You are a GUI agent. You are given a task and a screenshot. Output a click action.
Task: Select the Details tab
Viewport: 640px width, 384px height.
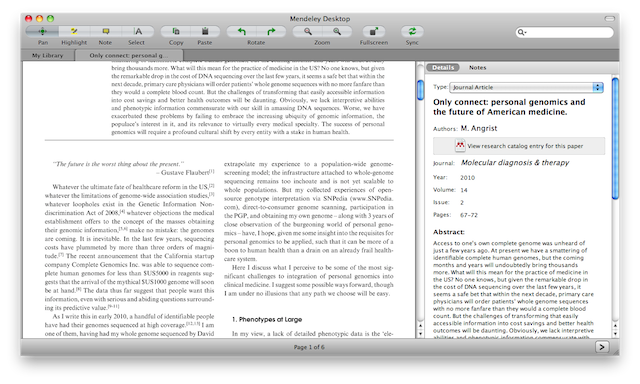pos(443,68)
